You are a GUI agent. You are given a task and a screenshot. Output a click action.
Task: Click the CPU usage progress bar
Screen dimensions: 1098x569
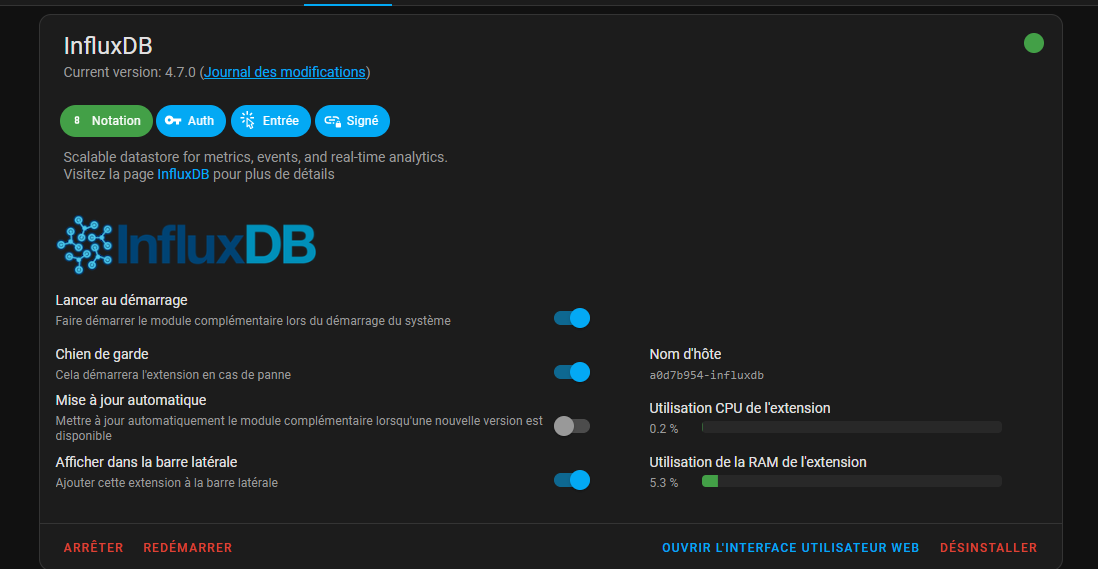(852, 427)
